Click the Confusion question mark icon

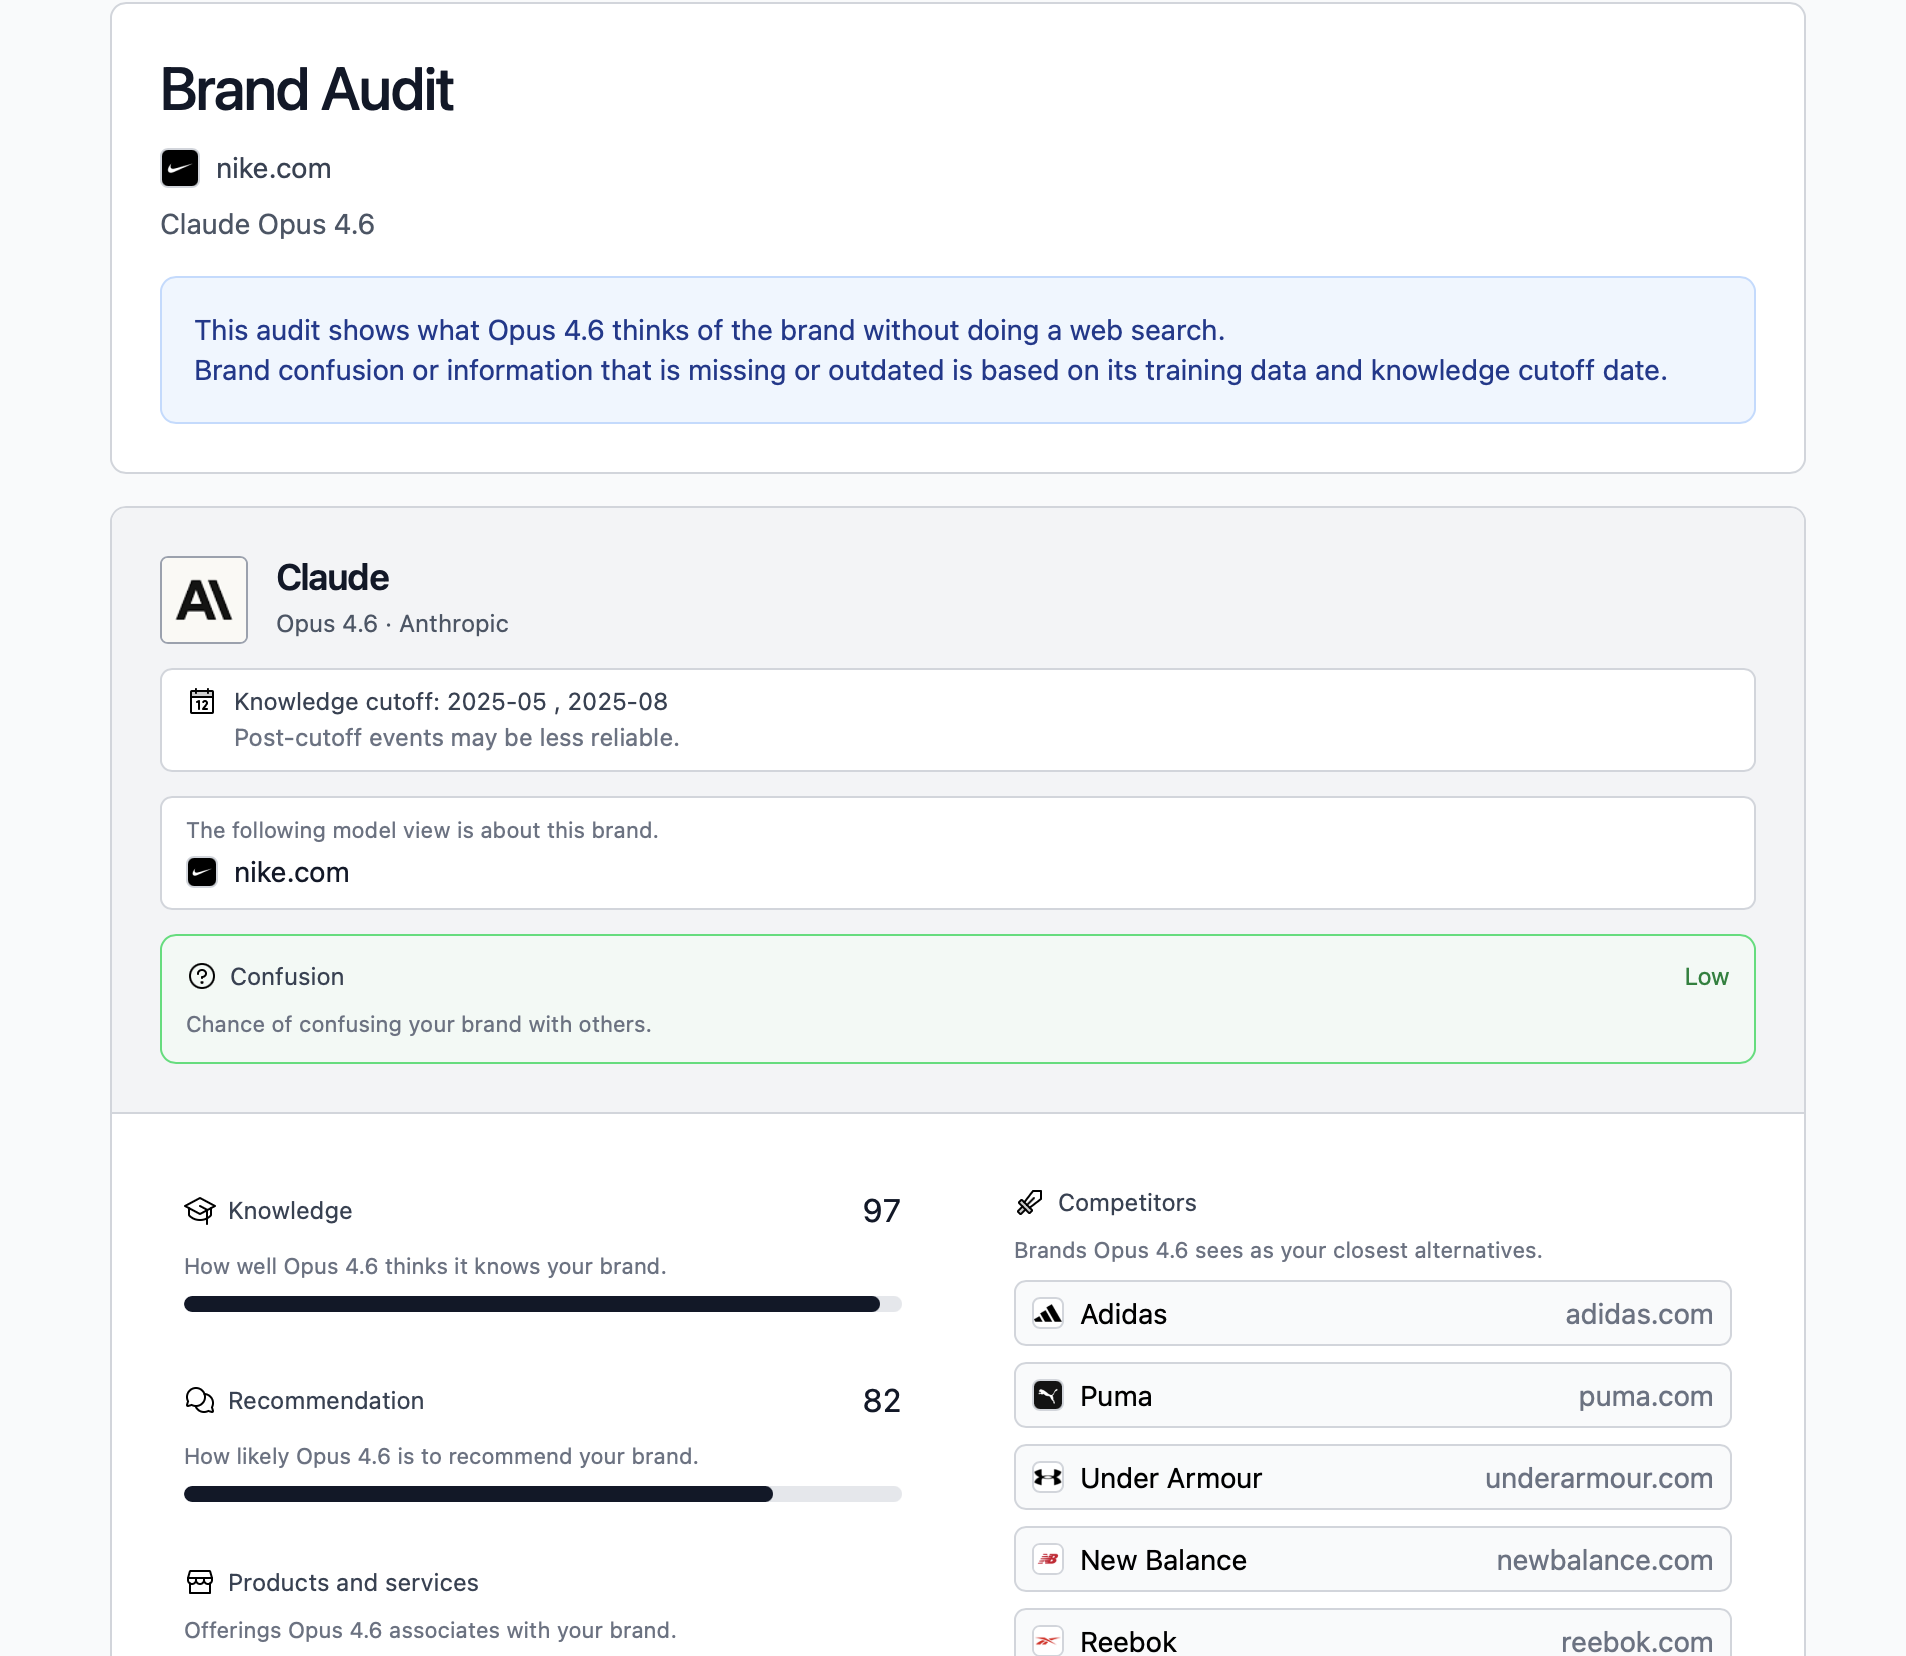pos(201,977)
